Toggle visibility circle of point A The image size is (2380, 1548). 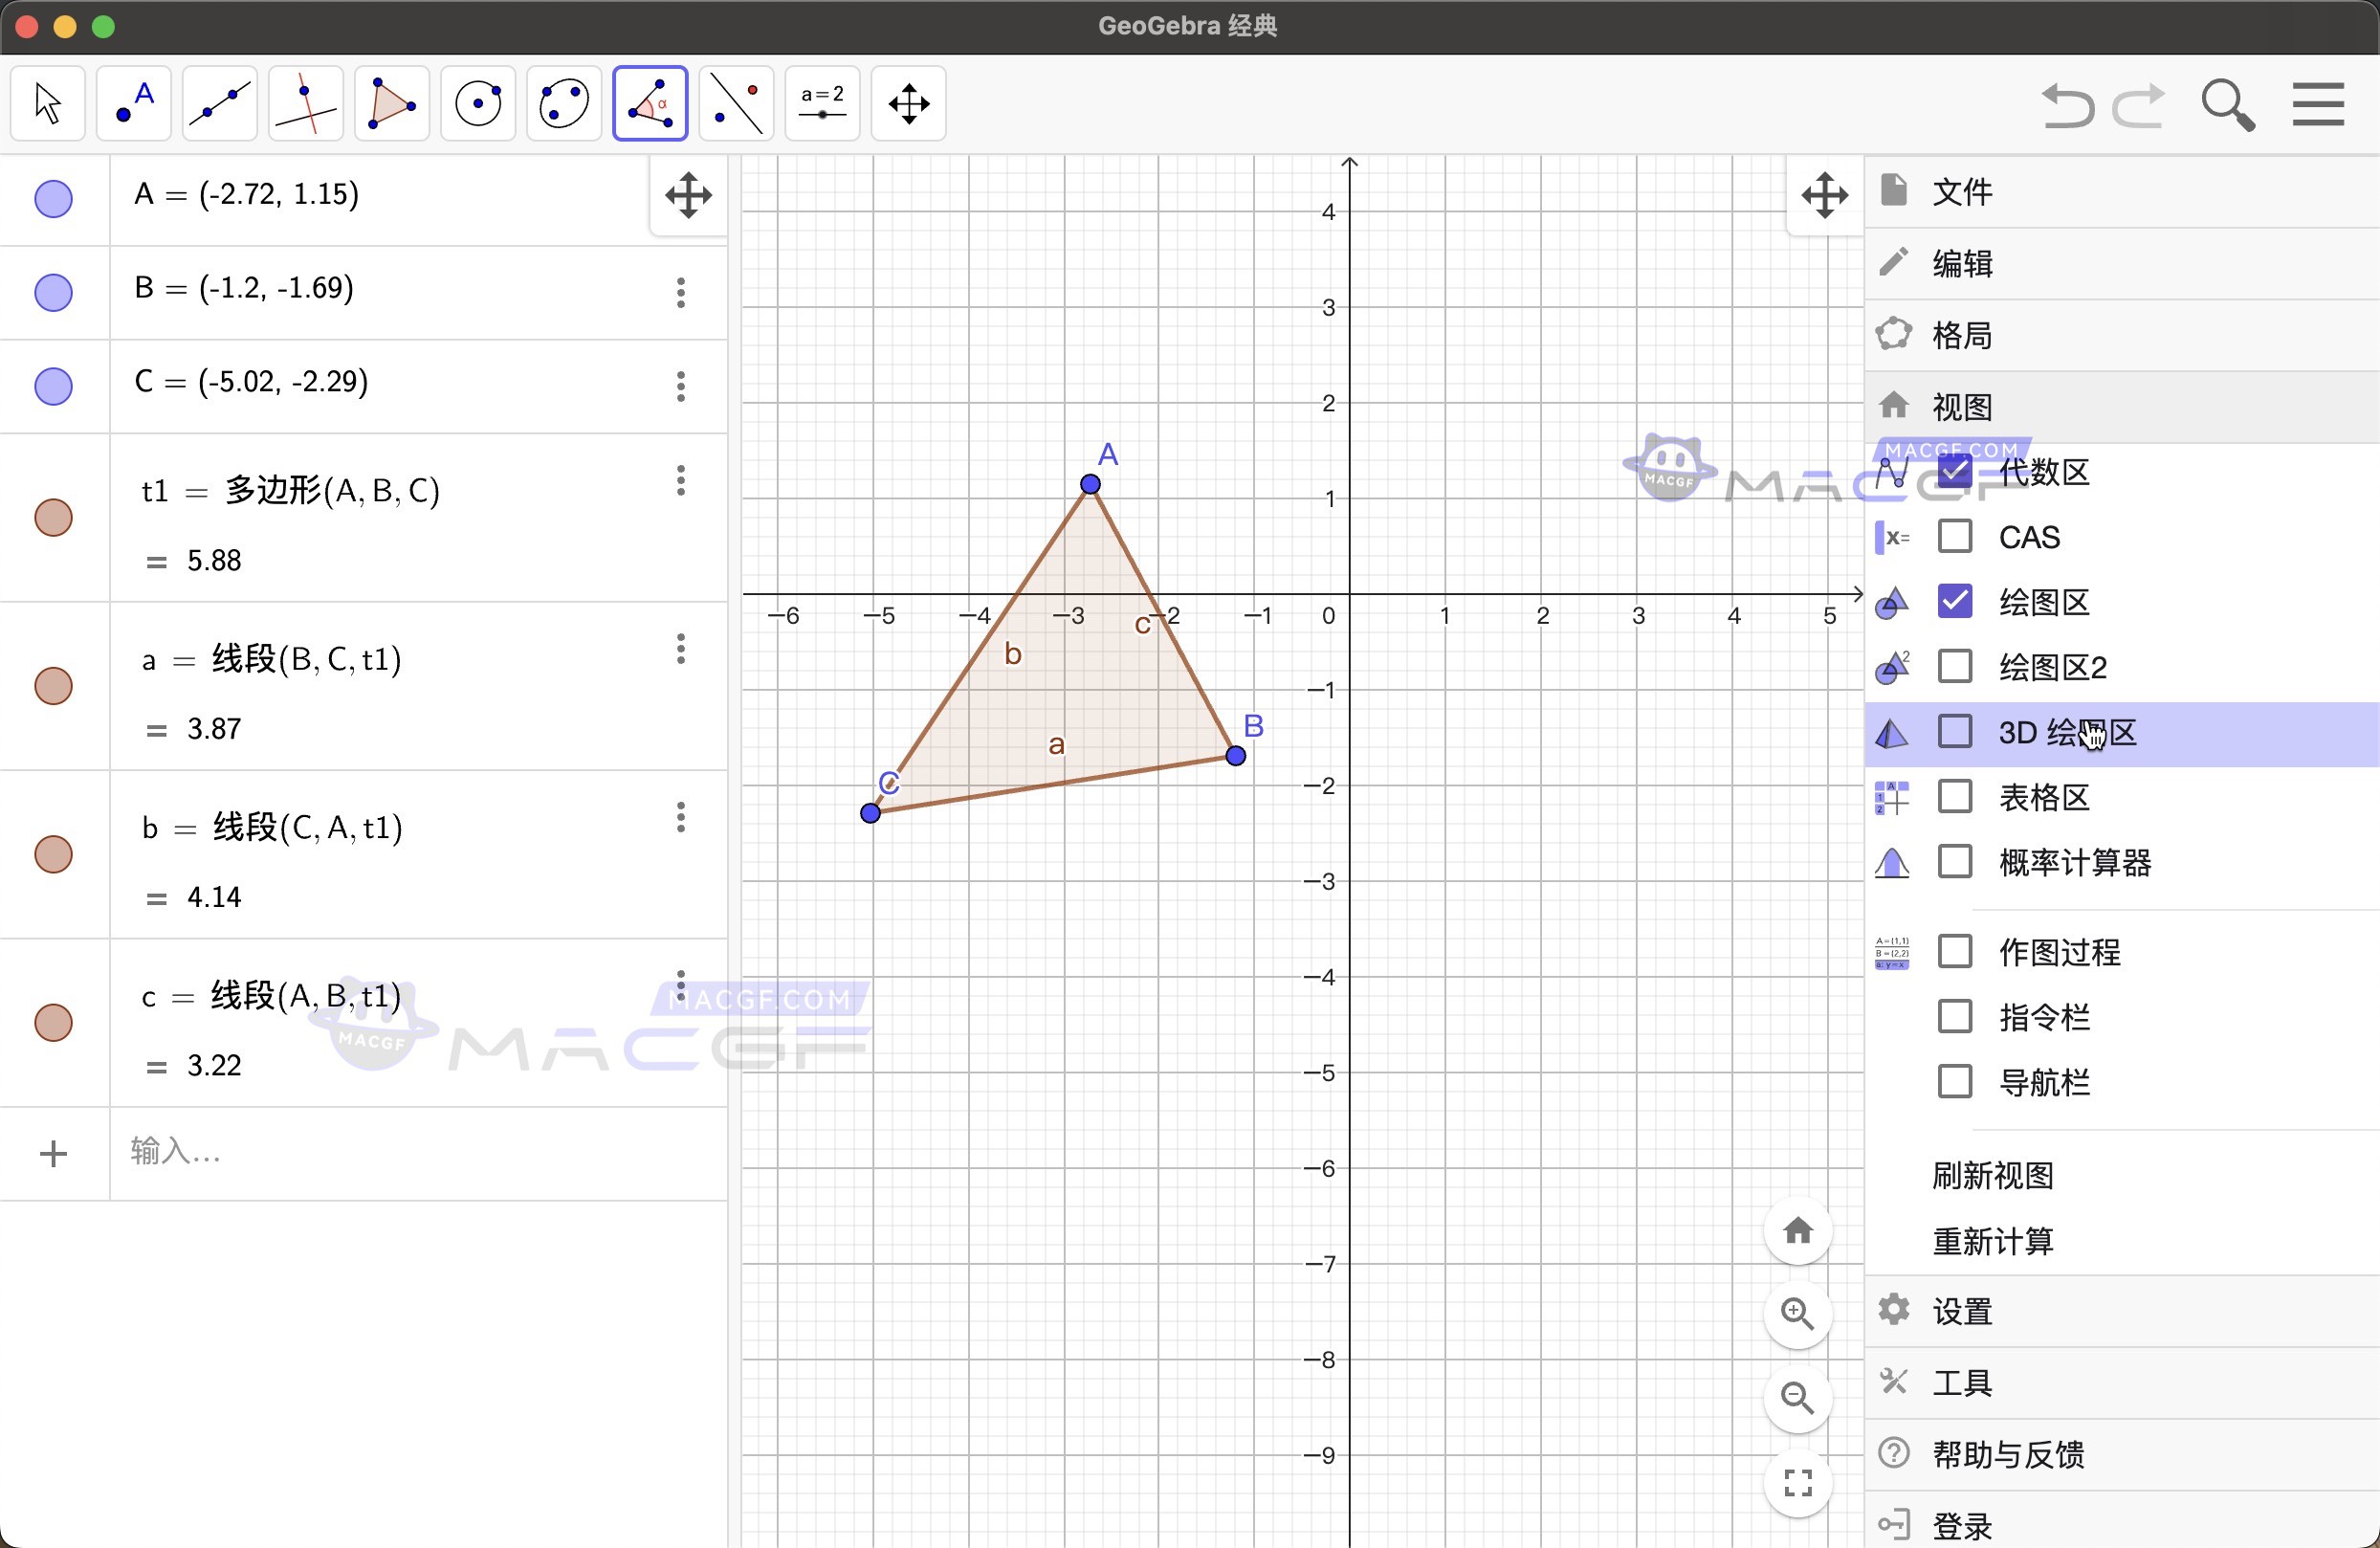(x=53, y=198)
